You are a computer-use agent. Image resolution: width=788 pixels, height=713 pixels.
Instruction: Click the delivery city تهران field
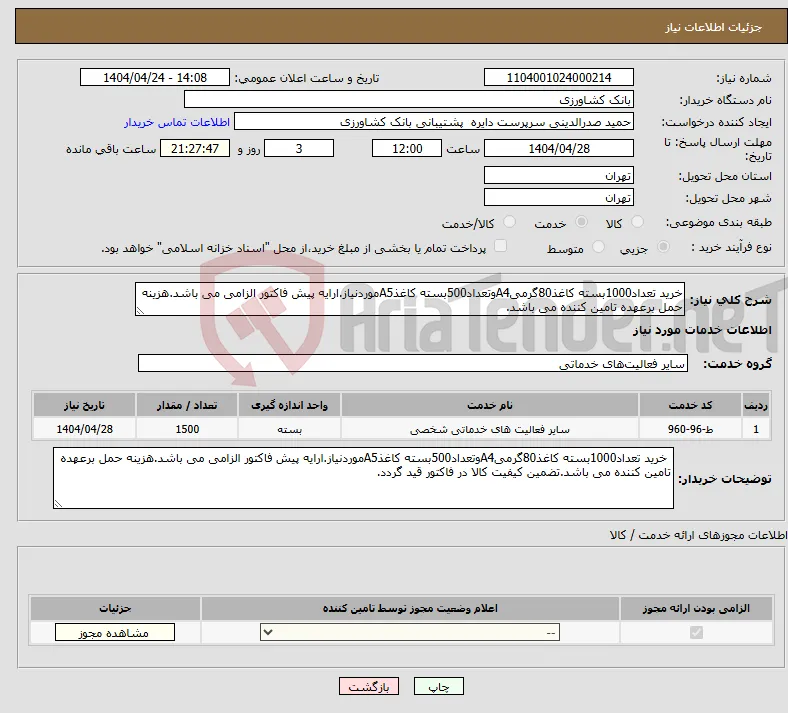(558, 197)
